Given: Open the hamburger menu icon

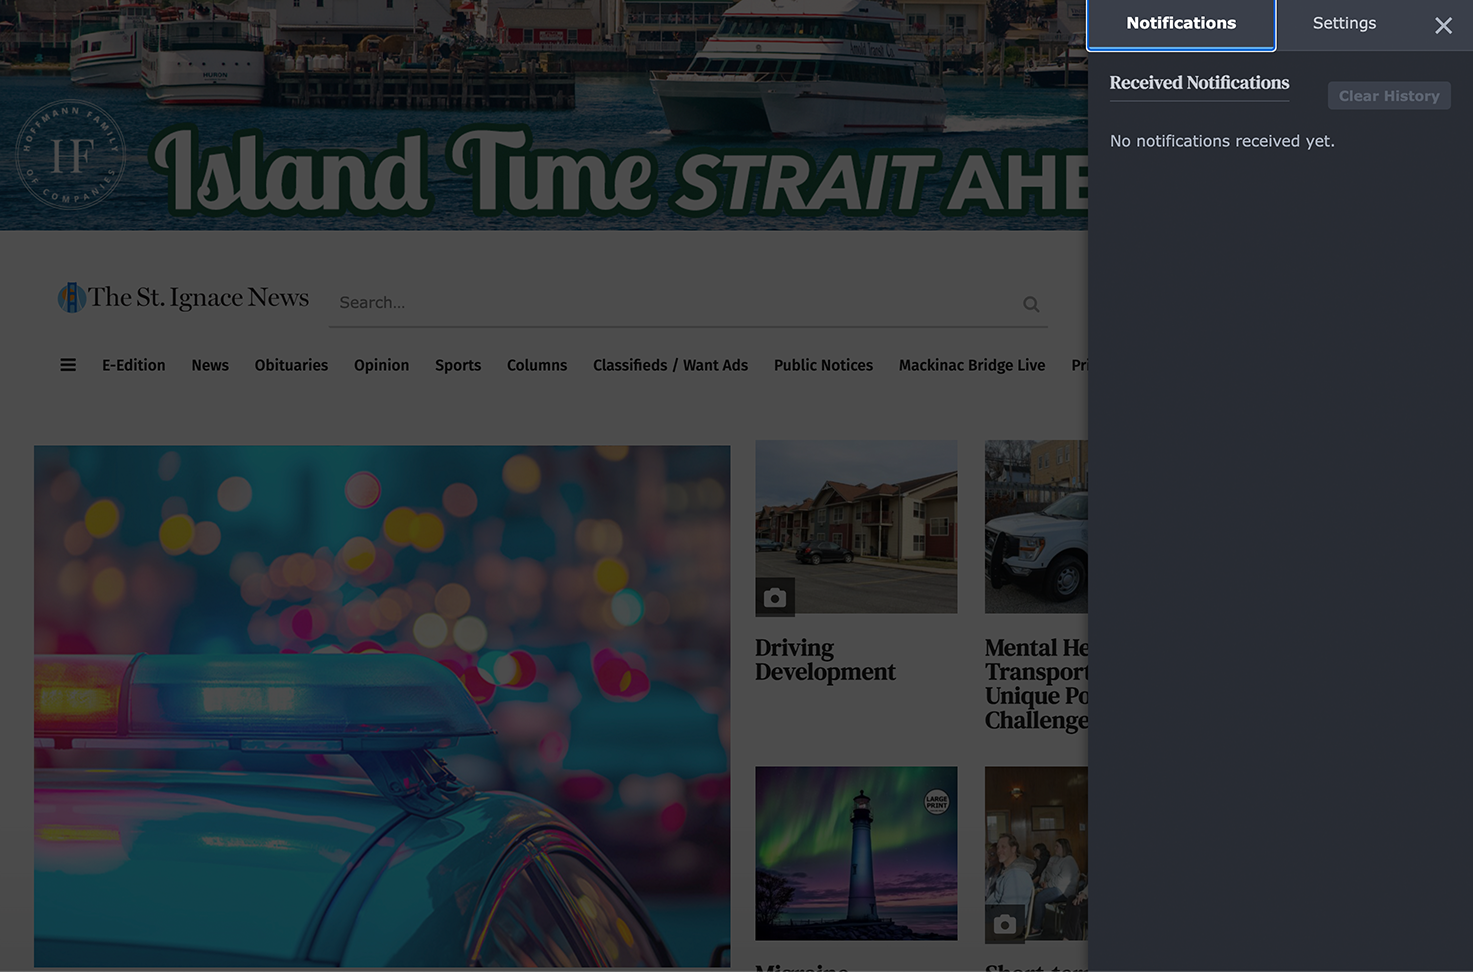Looking at the screenshot, I should coord(68,365).
